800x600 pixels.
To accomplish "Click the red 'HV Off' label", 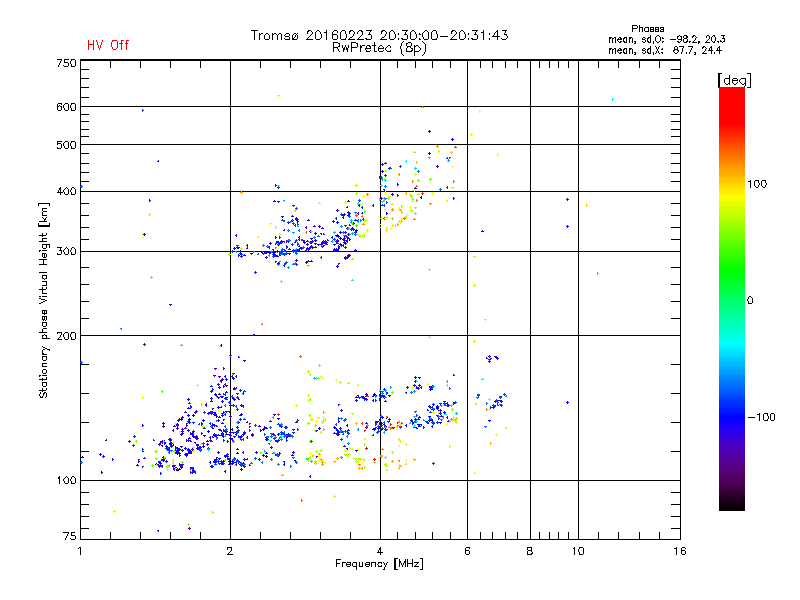I will 108,45.
